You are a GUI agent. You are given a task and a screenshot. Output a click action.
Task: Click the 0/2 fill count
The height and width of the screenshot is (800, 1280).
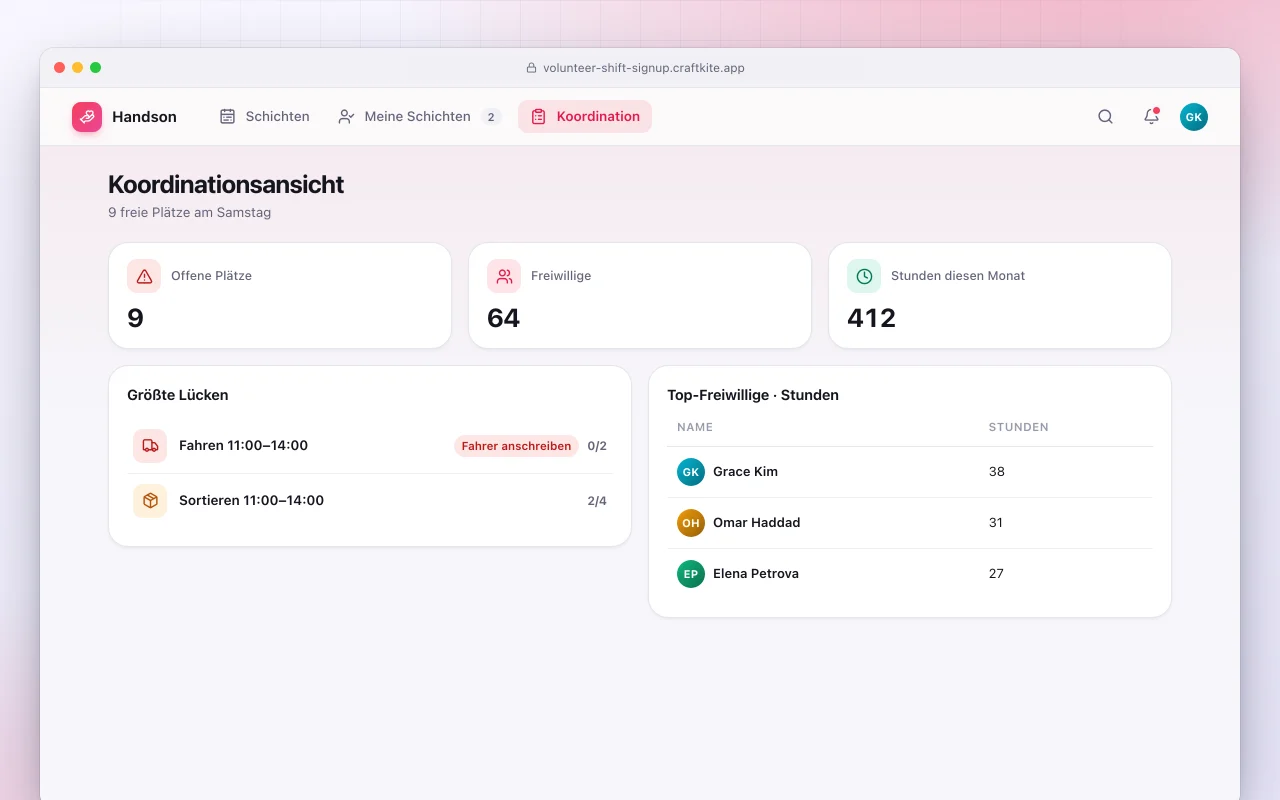597,446
